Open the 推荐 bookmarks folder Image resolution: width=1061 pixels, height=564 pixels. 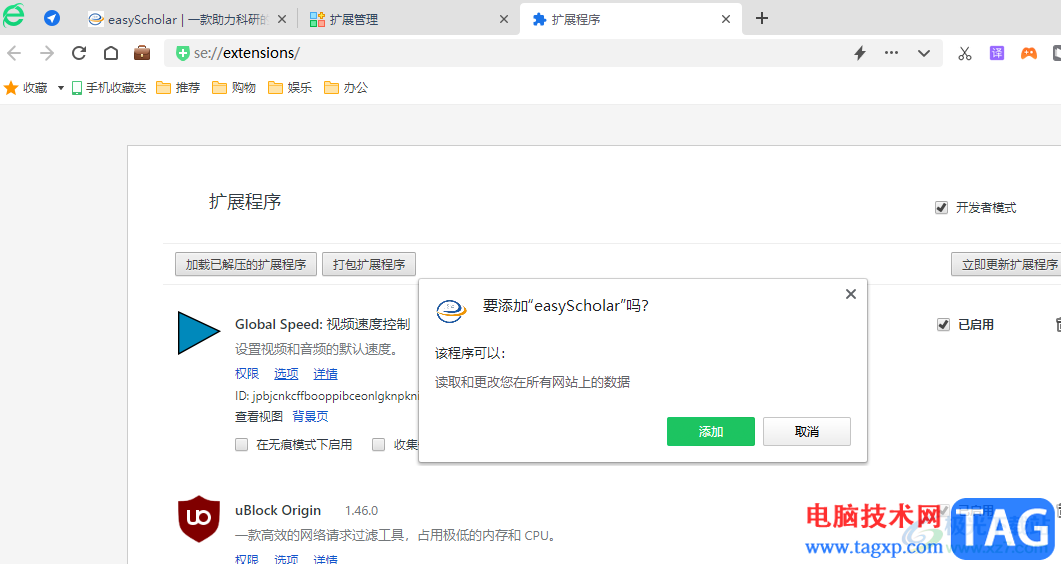[x=179, y=88]
